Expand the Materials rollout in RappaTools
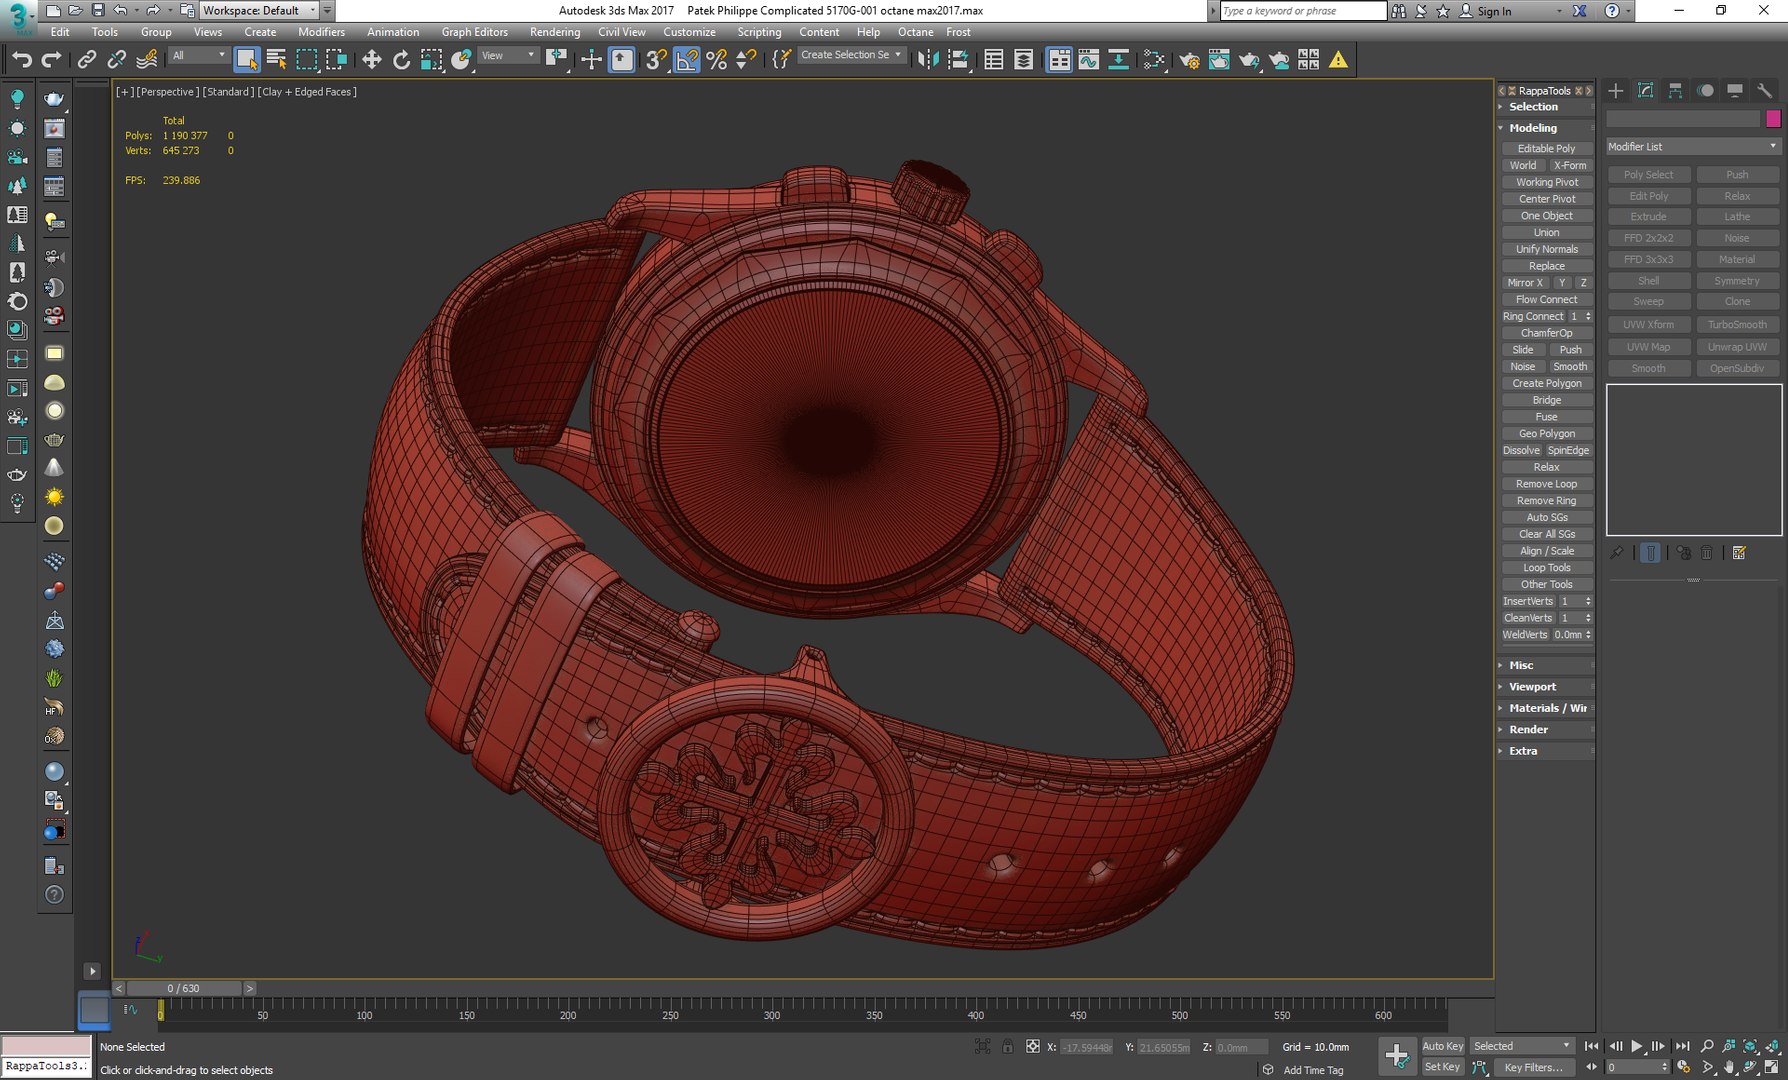Viewport: 1788px width, 1080px height. click(x=1545, y=708)
